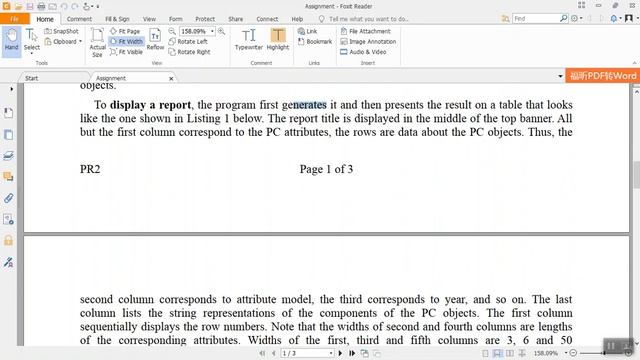Choose the Select text tool
The width and height of the screenshot is (640, 360).
32,40
